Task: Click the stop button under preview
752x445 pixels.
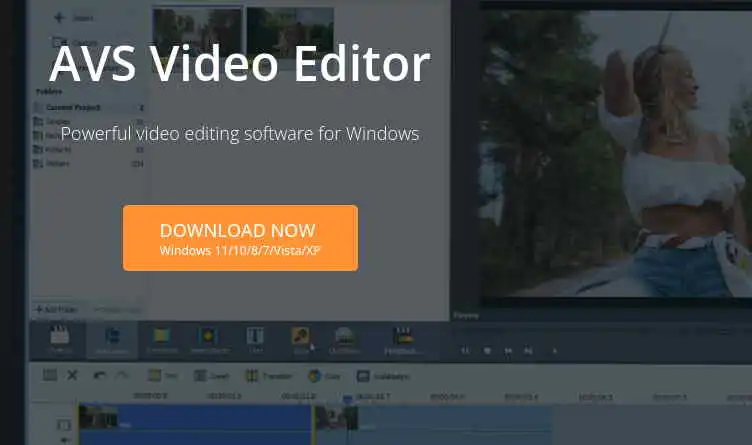Action: point(487,351)
